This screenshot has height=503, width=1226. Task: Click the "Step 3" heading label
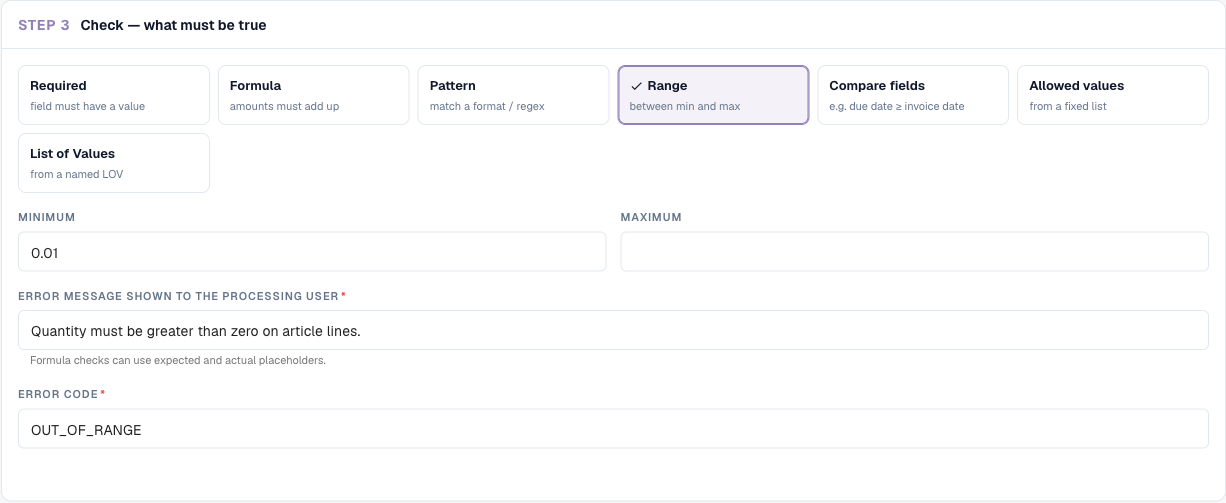(x=44, y=25)
